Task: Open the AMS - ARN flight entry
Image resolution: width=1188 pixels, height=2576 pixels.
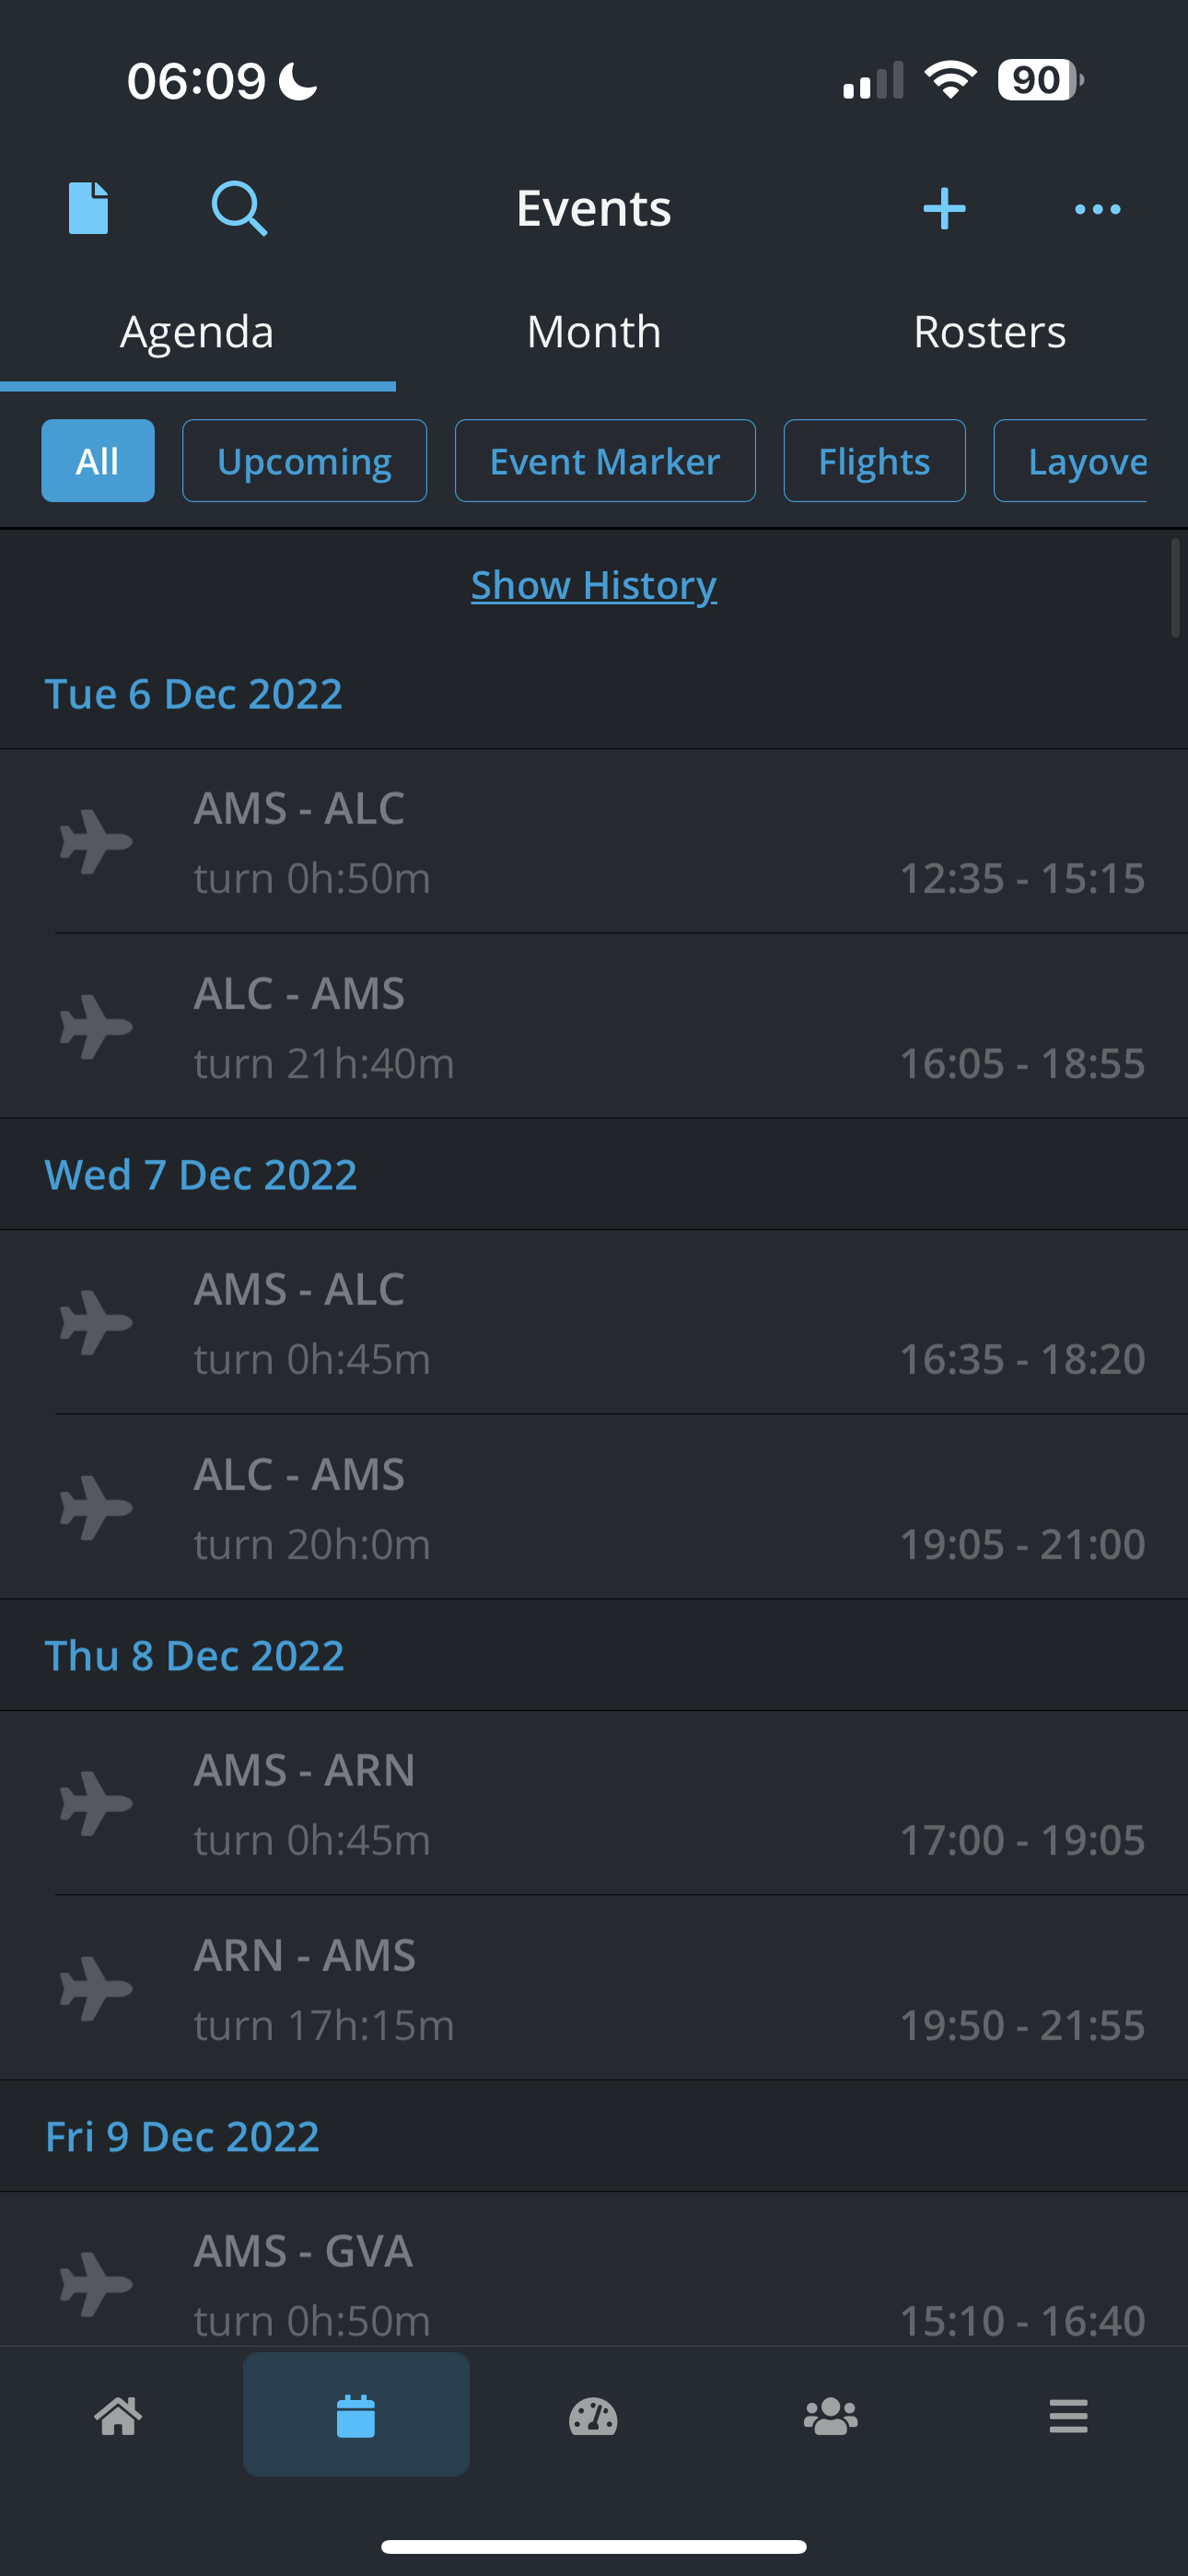Action: (620, 1803)
